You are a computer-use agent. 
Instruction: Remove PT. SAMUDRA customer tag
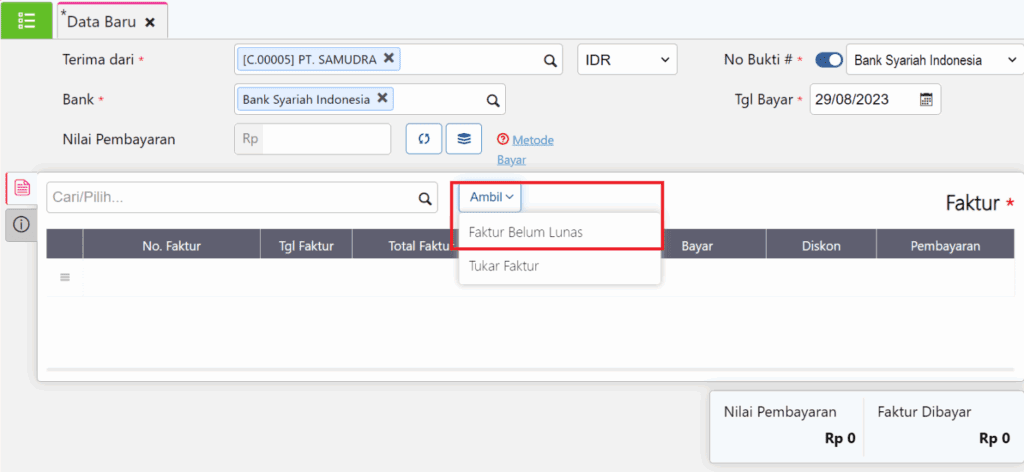click(x=389, y=58)
